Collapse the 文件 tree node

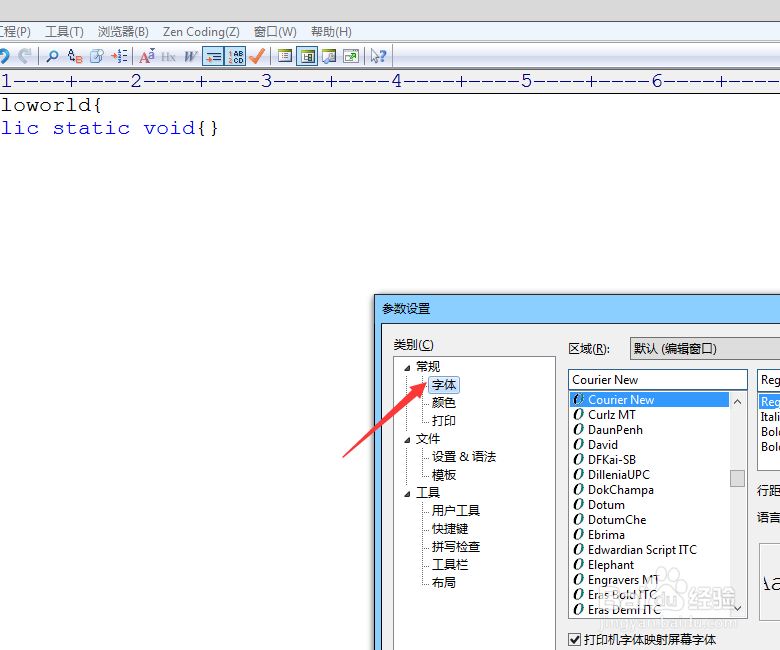tap(407, 440)
